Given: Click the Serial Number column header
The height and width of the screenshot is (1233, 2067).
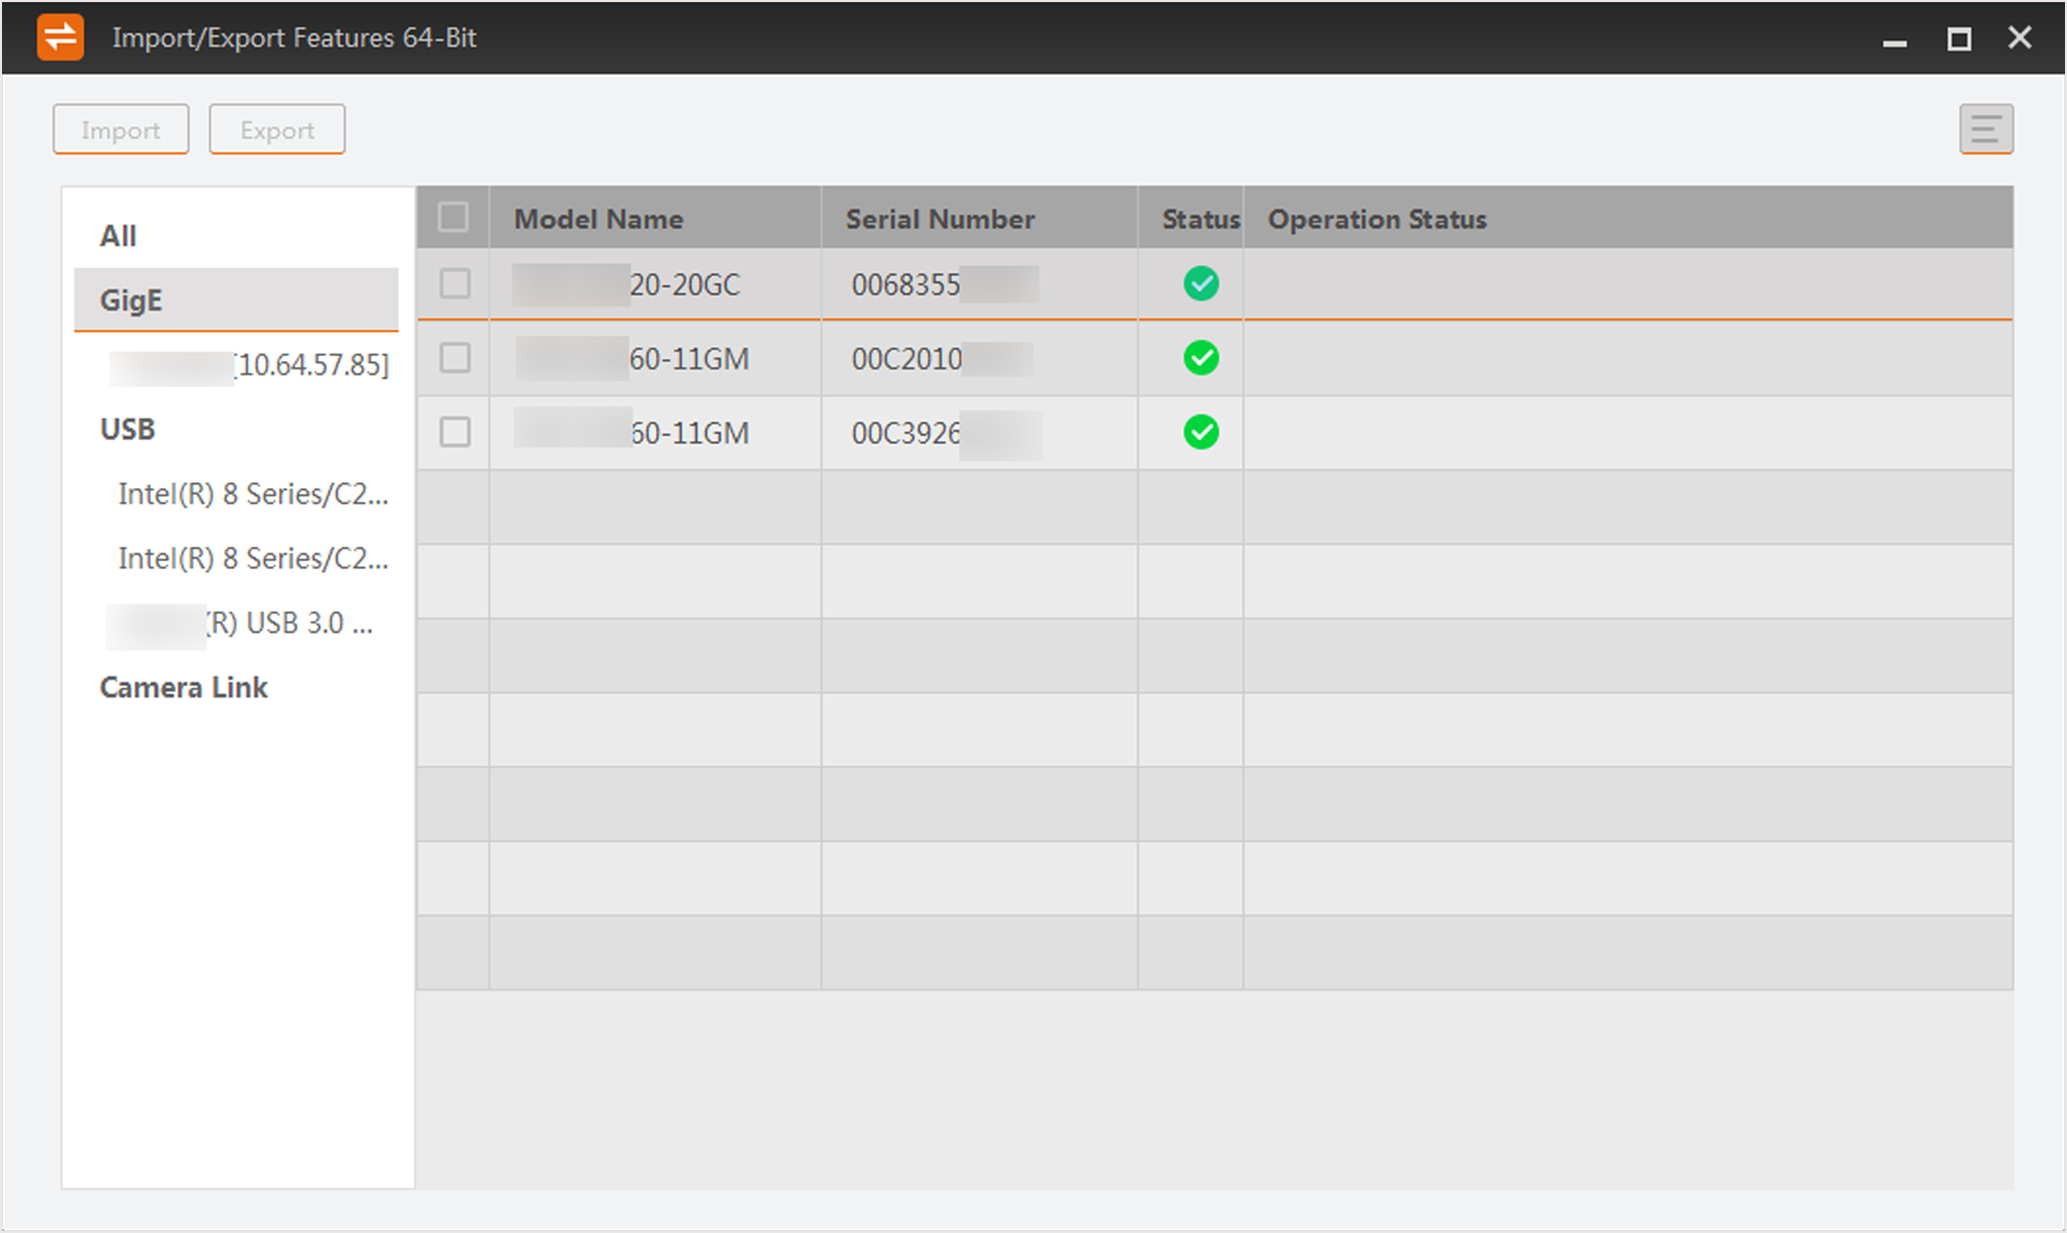Looking at the screenshot, I should click(939, 219).
